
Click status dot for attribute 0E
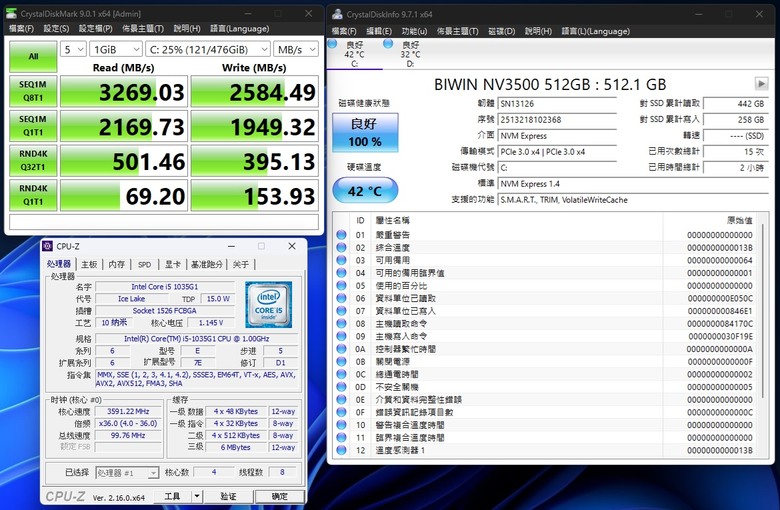[341, 400]
